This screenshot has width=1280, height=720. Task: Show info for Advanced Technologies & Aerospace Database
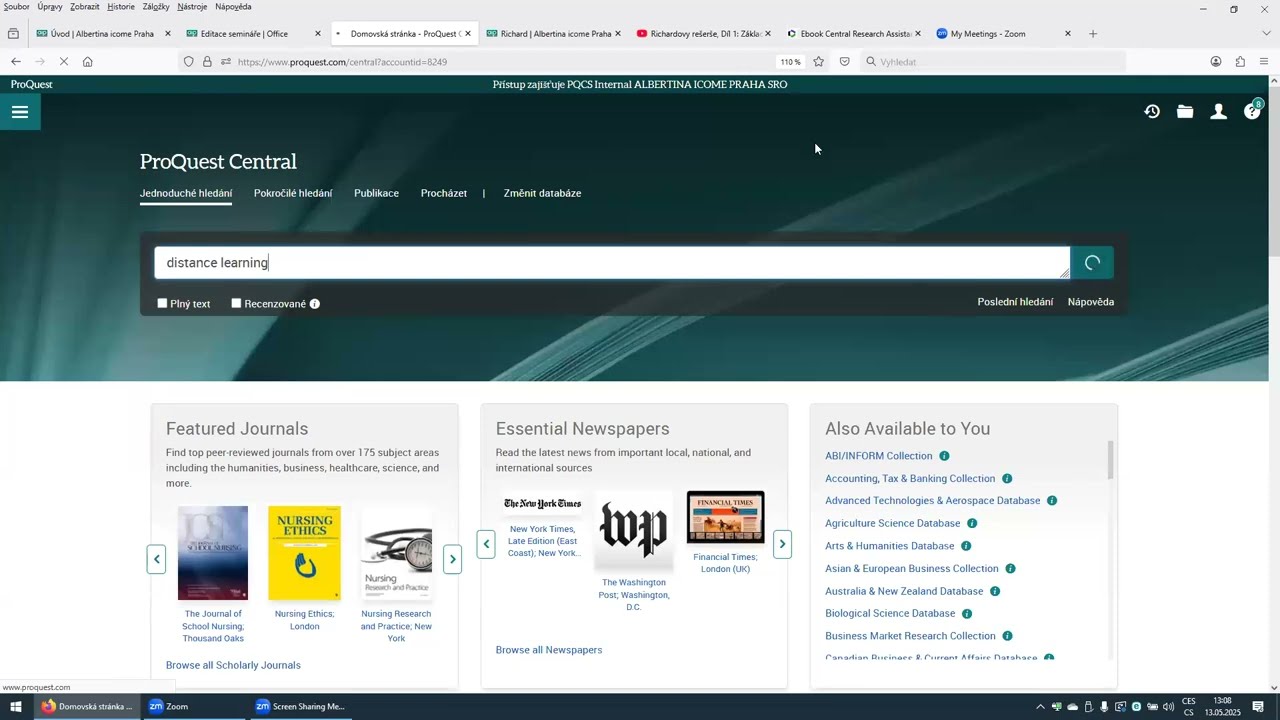(x=1052, y=501)
